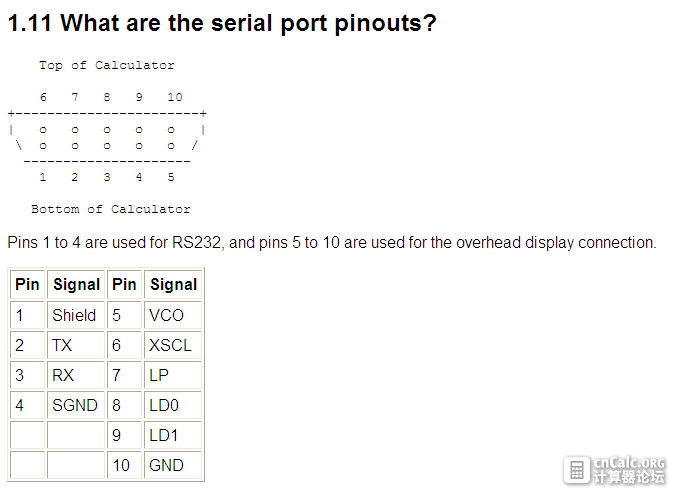Click the VCO signal cell
Viewport: 675px width, 496px height.
click(x=173, y=315)
